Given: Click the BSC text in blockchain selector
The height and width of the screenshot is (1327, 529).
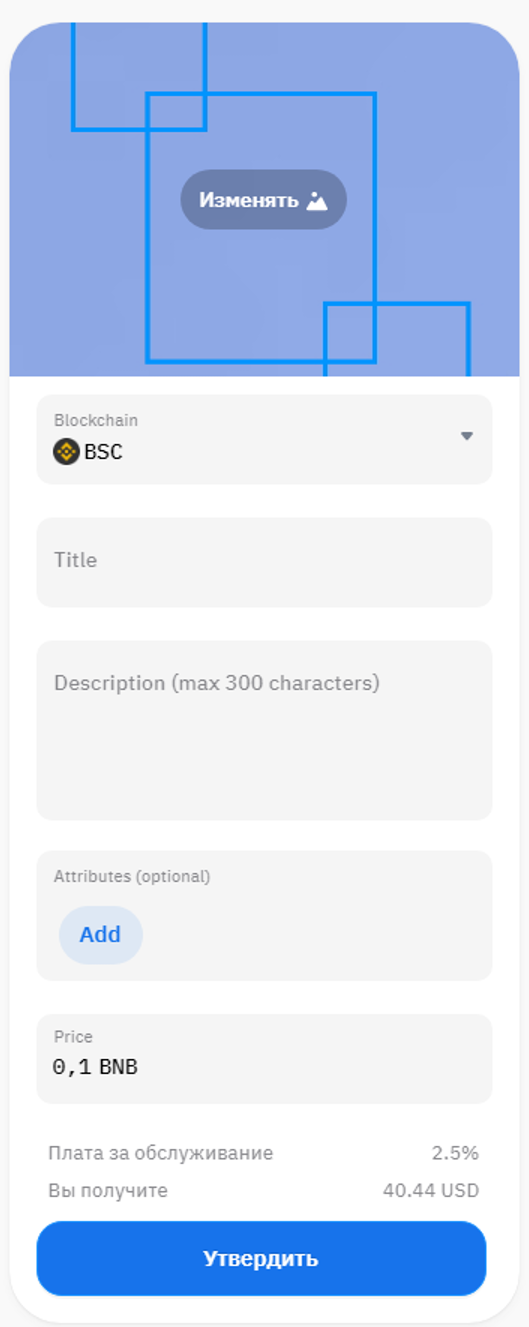Looking at the screenshot, I should [103, 452].
